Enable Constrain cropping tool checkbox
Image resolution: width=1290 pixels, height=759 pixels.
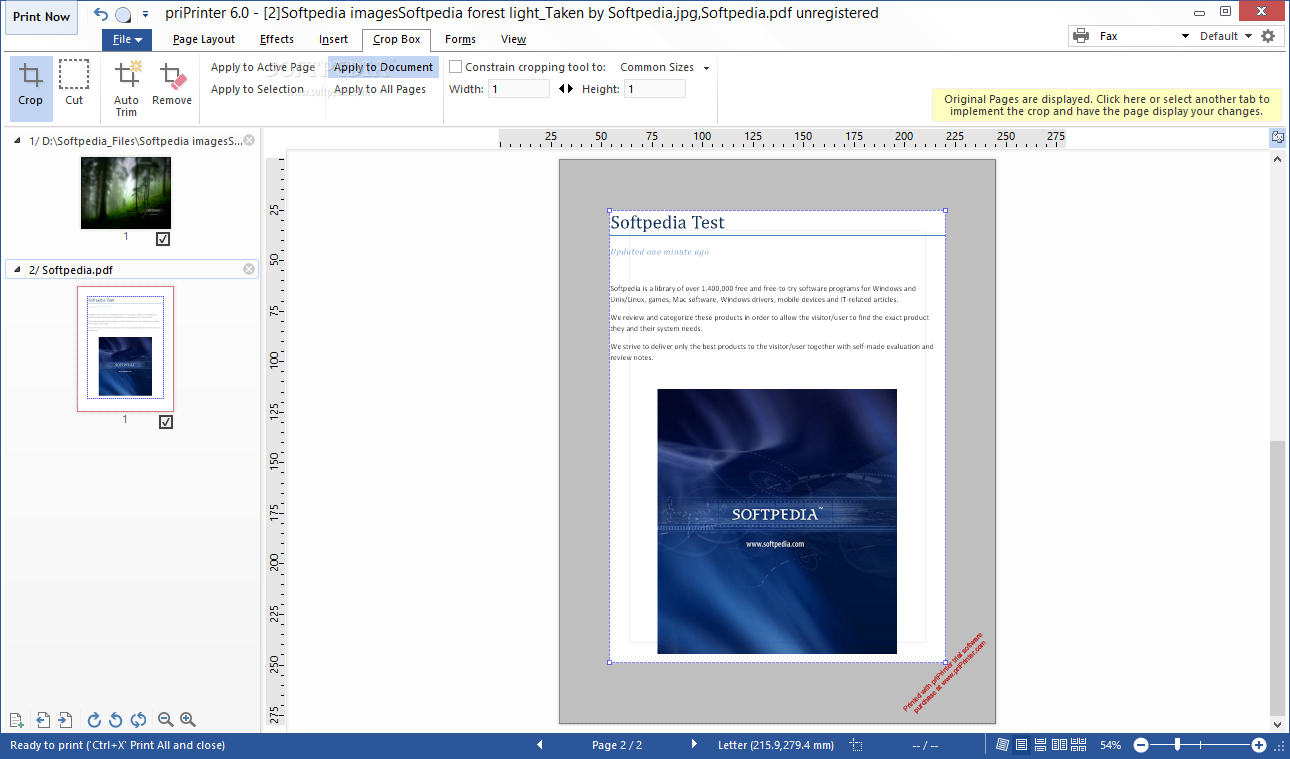pos(456,67)
